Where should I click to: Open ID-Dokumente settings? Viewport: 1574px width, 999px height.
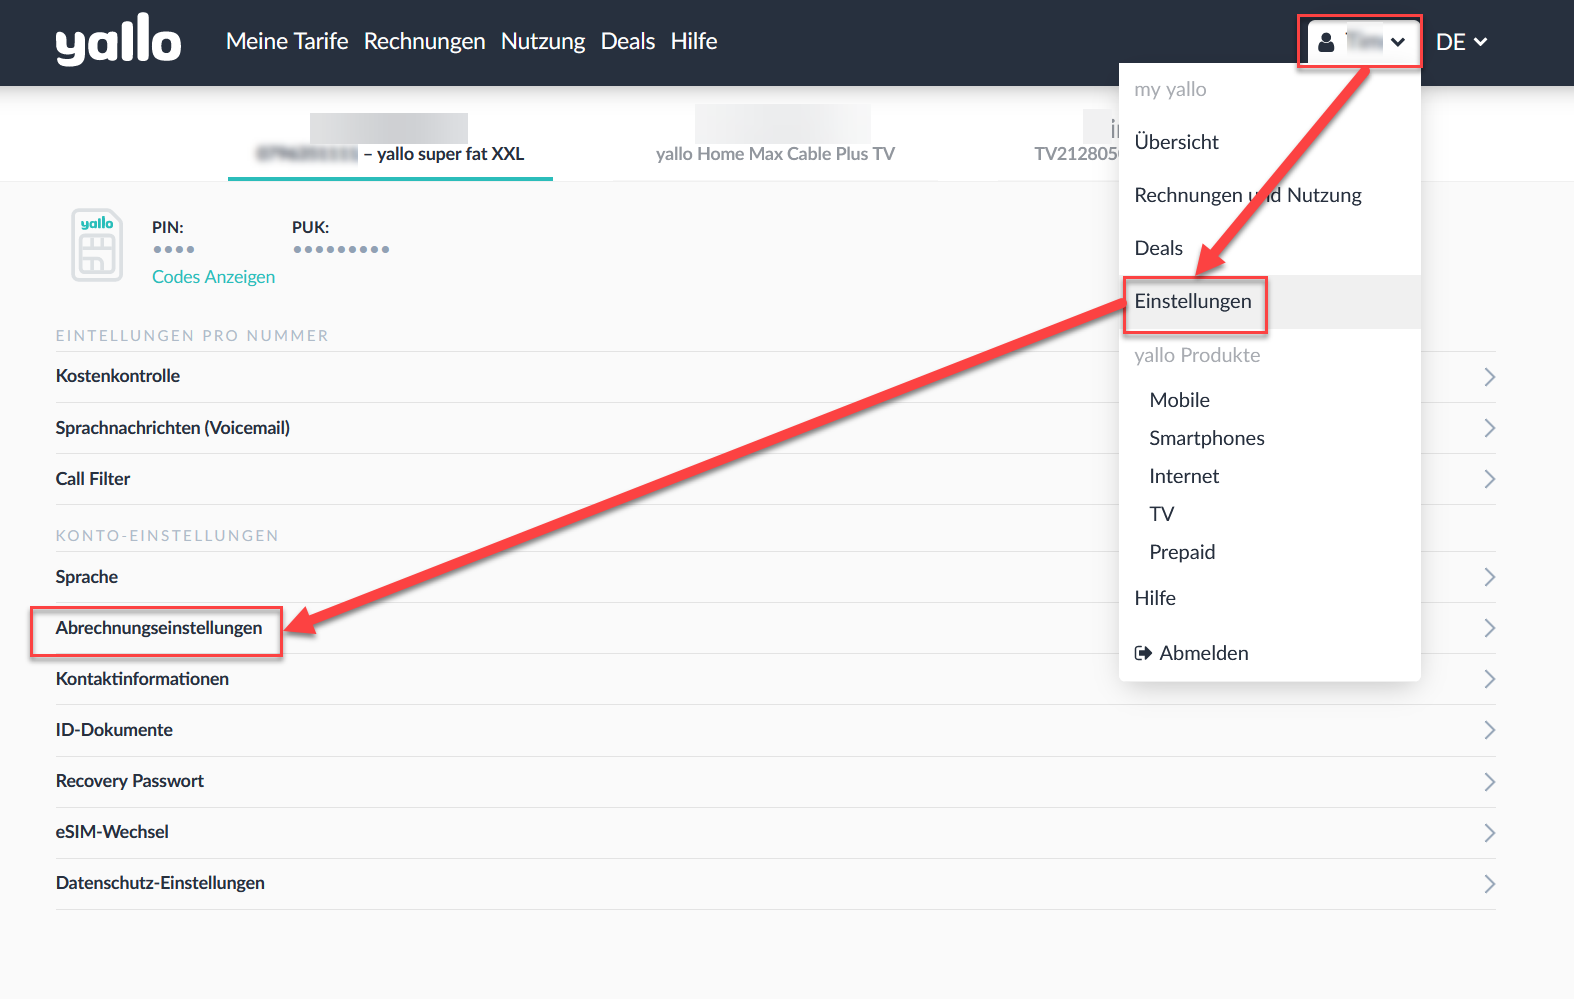[x=776, y=730]
